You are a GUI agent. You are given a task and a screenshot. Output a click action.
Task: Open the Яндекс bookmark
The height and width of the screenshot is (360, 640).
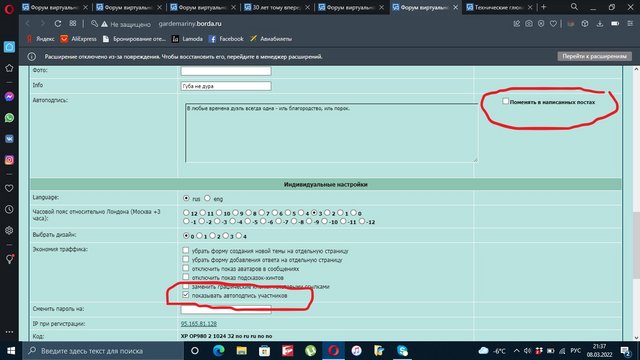(40, 39)
